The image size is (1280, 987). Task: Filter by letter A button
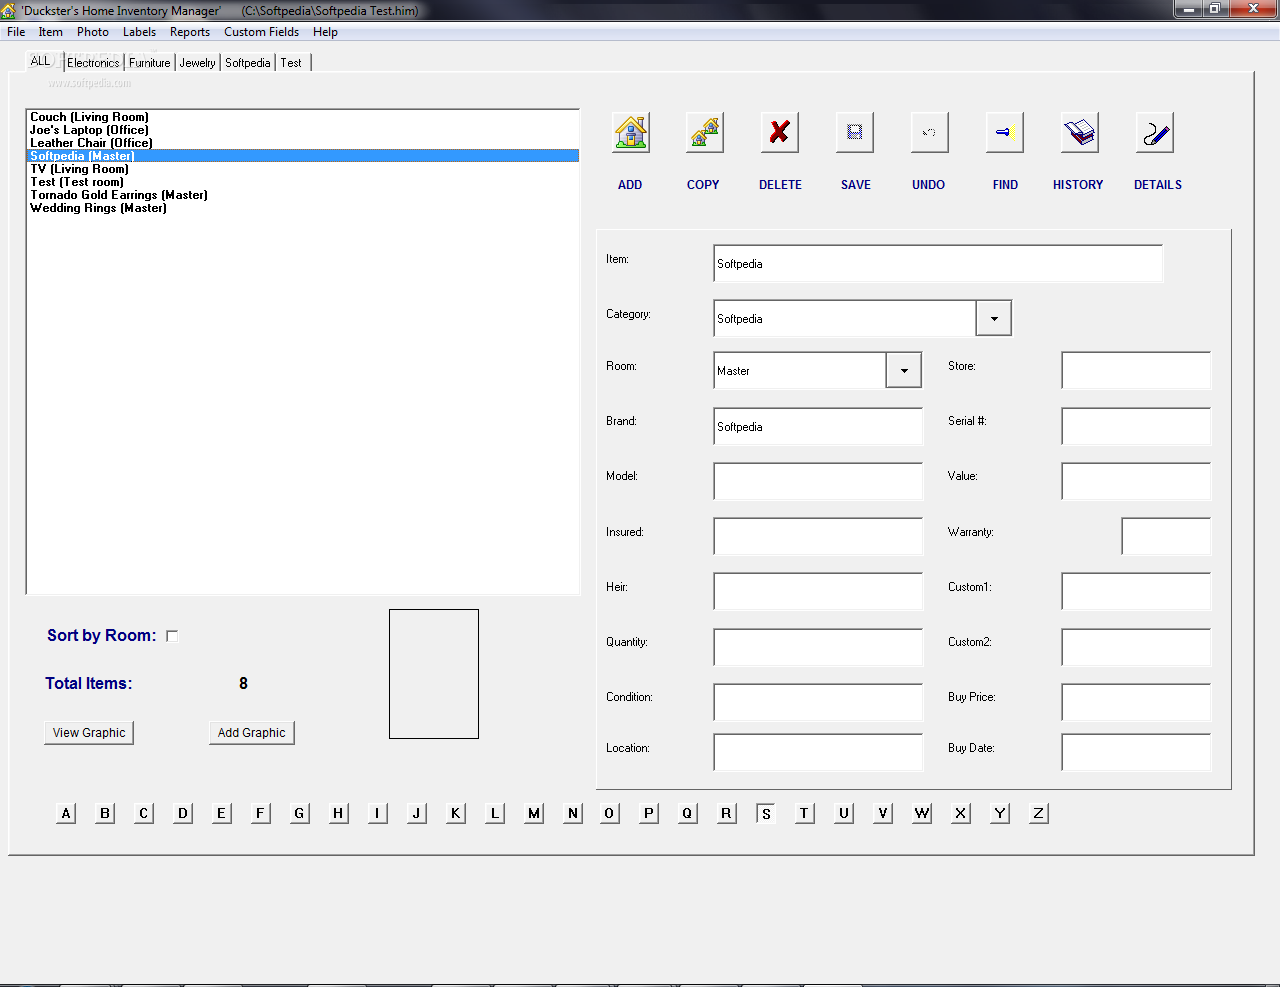click(66, 813)
